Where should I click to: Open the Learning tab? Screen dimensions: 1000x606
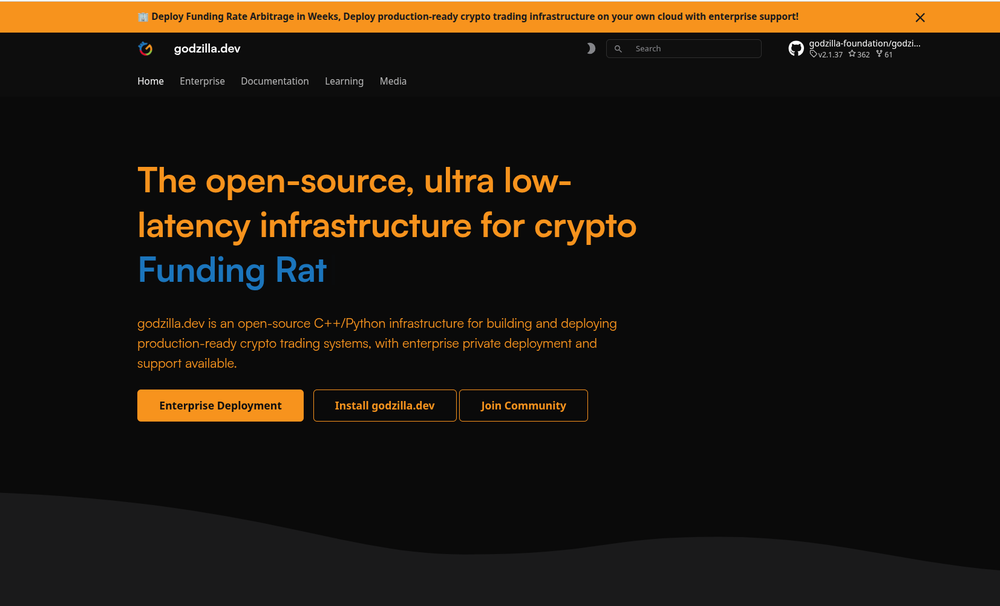344,81
